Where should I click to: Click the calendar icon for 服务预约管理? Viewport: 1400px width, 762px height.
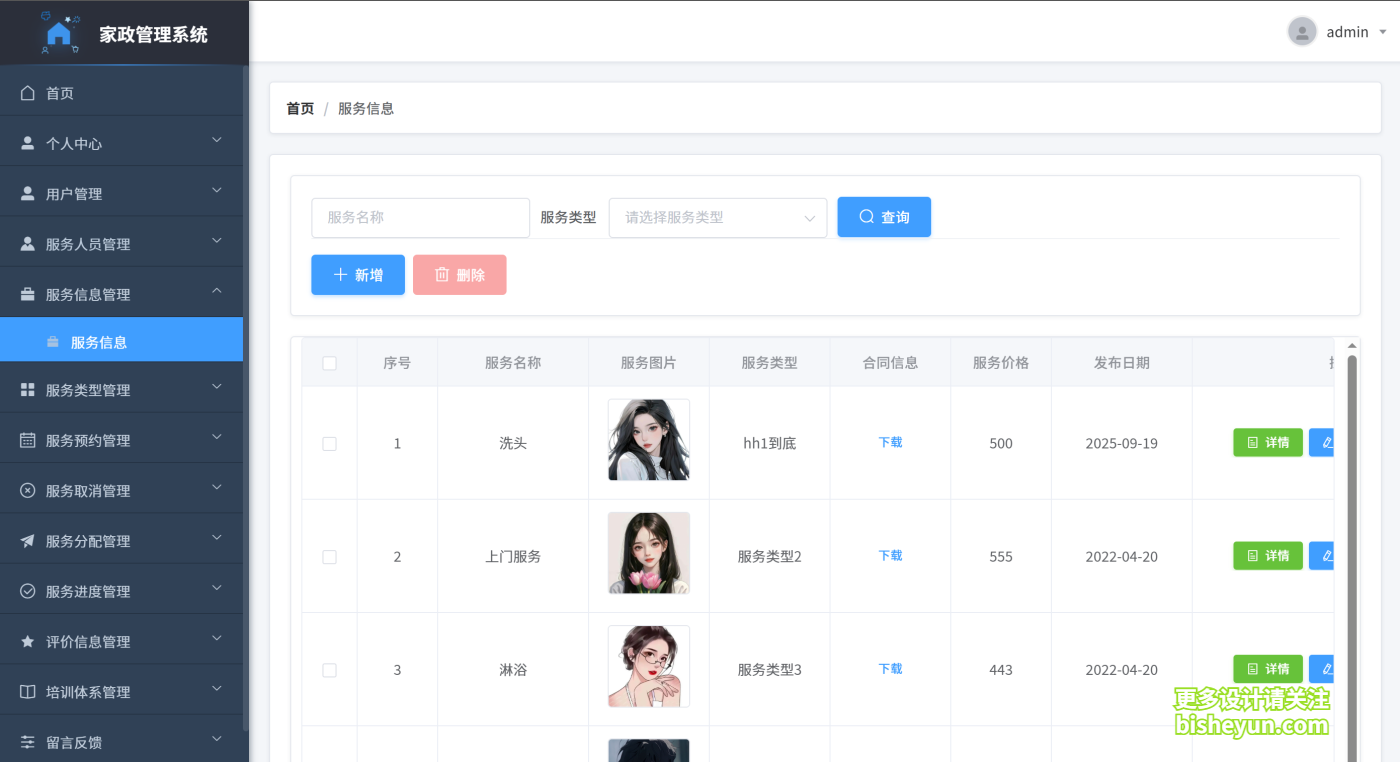[27, 438]
